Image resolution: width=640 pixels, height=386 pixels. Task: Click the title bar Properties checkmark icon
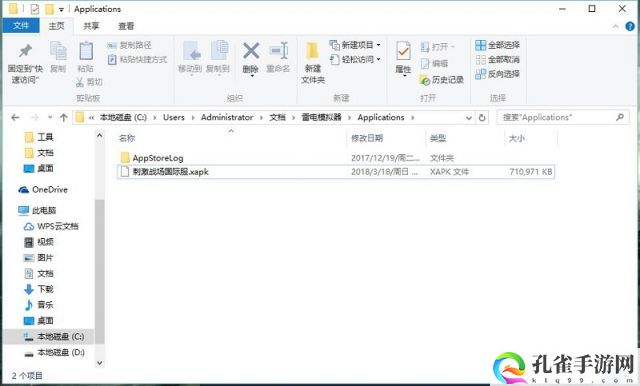(x=35, y=9)
